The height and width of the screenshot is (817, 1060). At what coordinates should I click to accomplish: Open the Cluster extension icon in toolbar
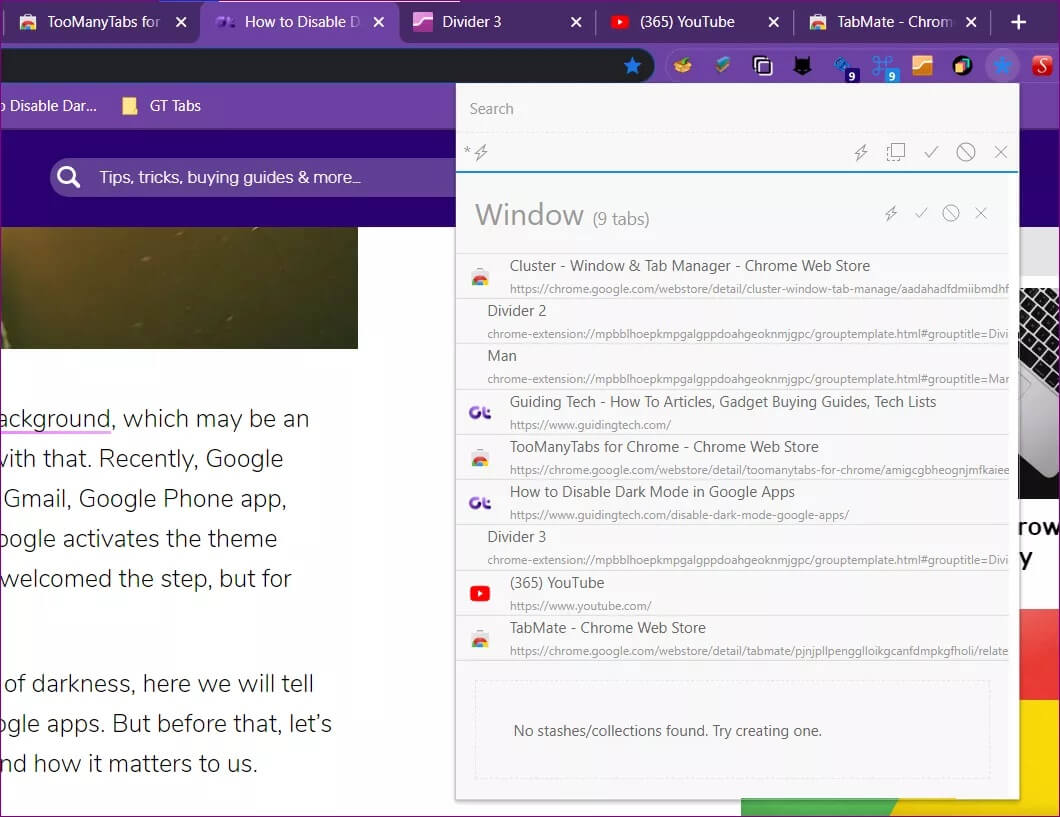point(1002,66)
